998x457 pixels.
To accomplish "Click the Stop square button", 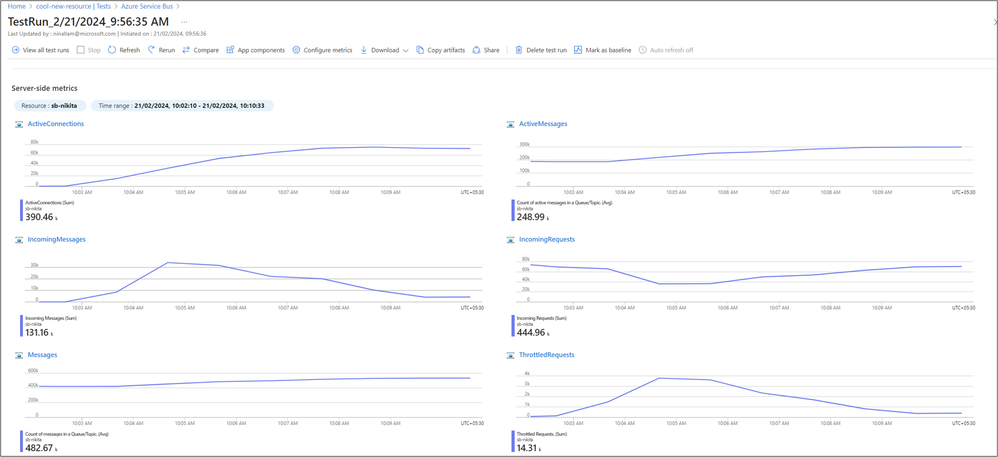I will pyautogui.click(x=81, y=50).
